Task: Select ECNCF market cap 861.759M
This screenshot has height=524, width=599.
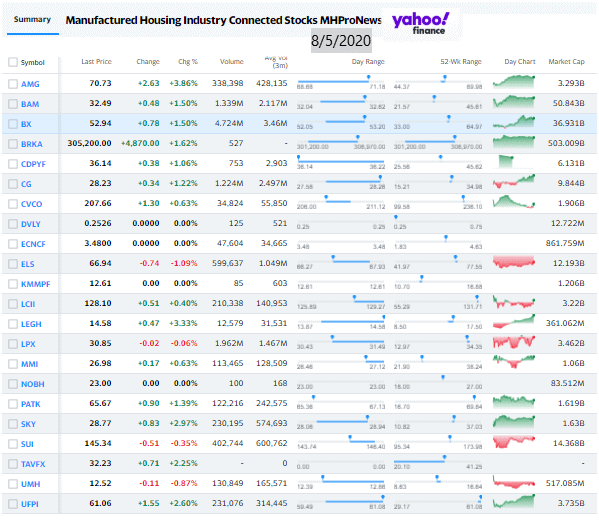Action: (565, 243)
